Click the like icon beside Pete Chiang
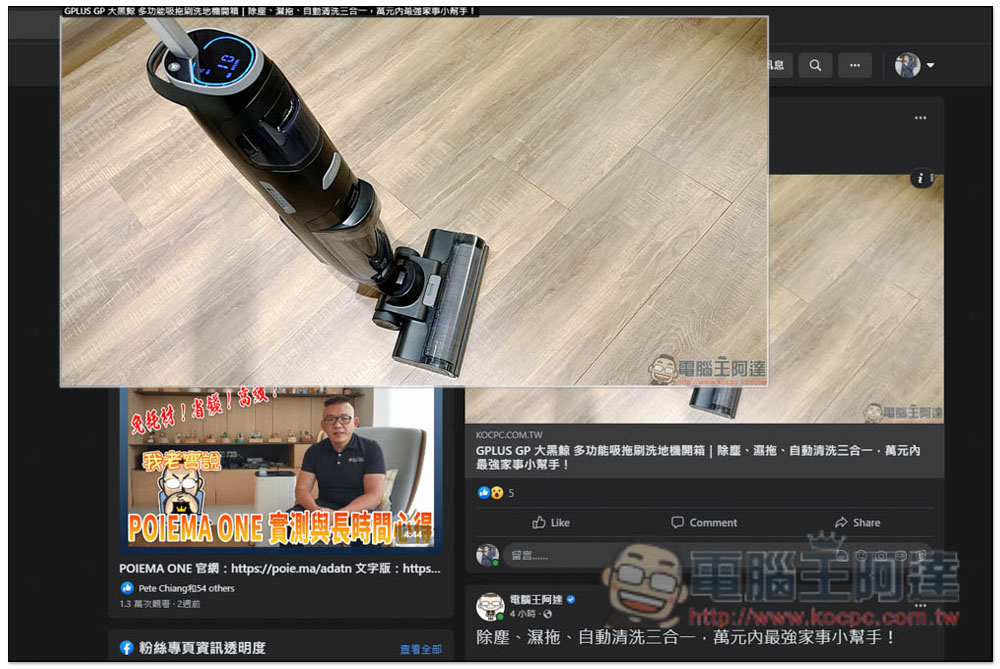 click(x=127, y=588)
